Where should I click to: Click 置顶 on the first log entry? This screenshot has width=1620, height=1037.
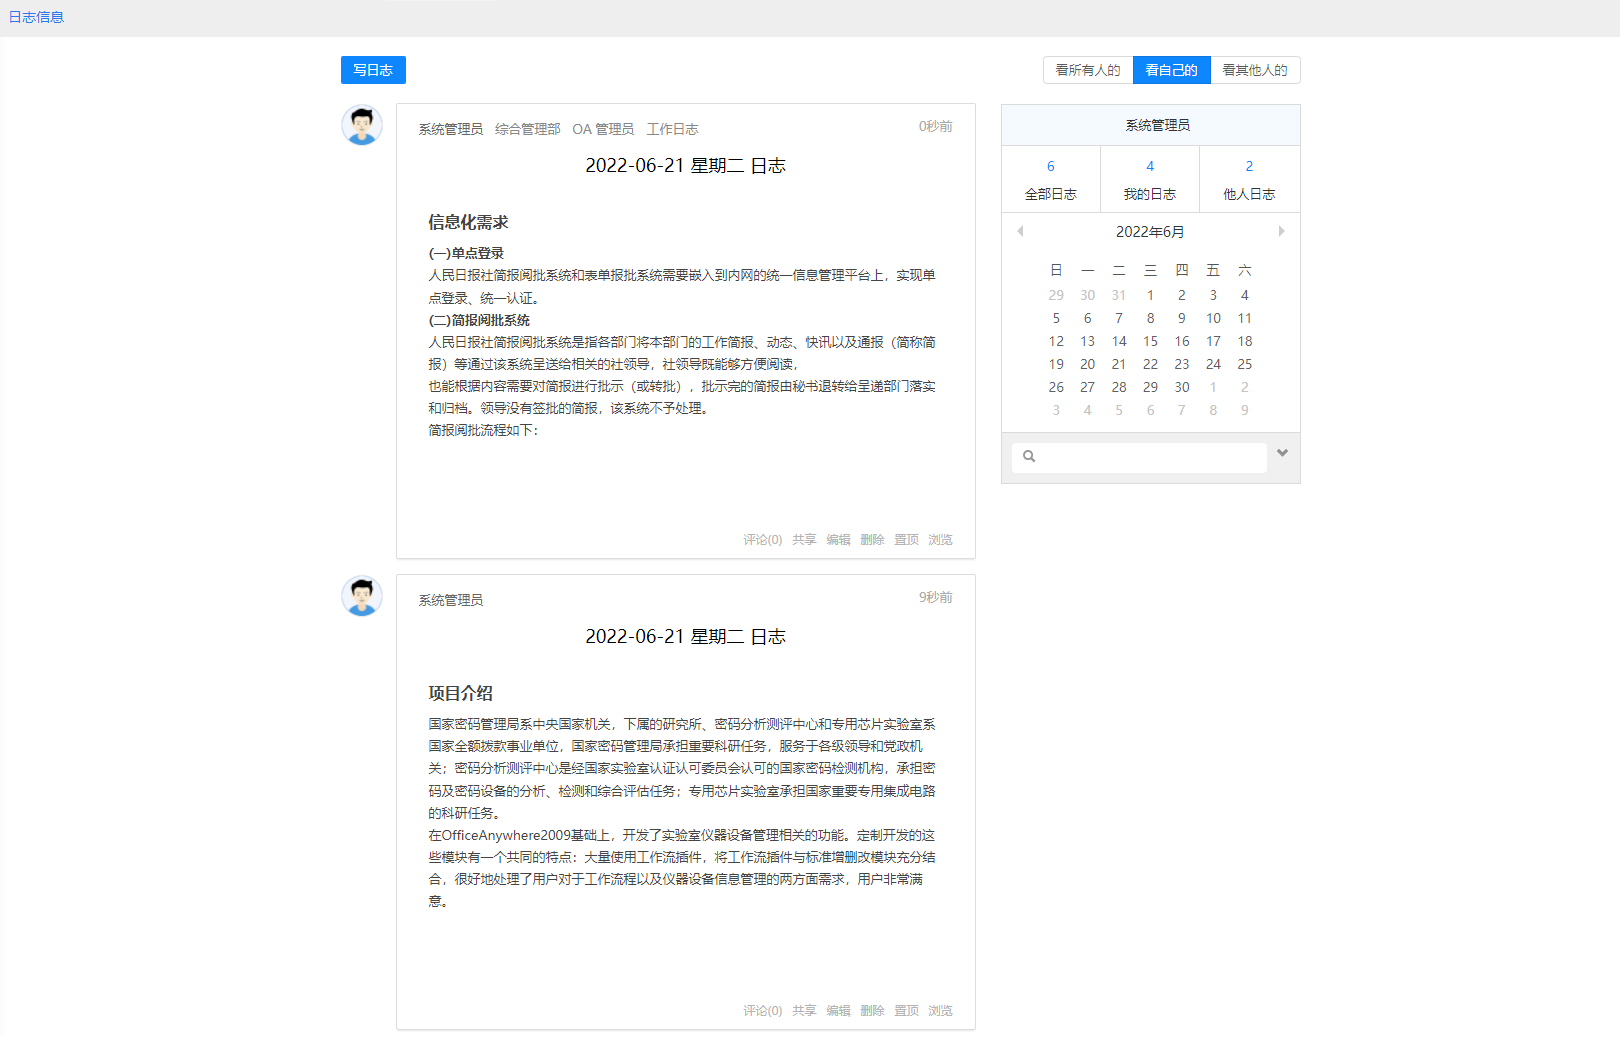click(x=906, y=540)
